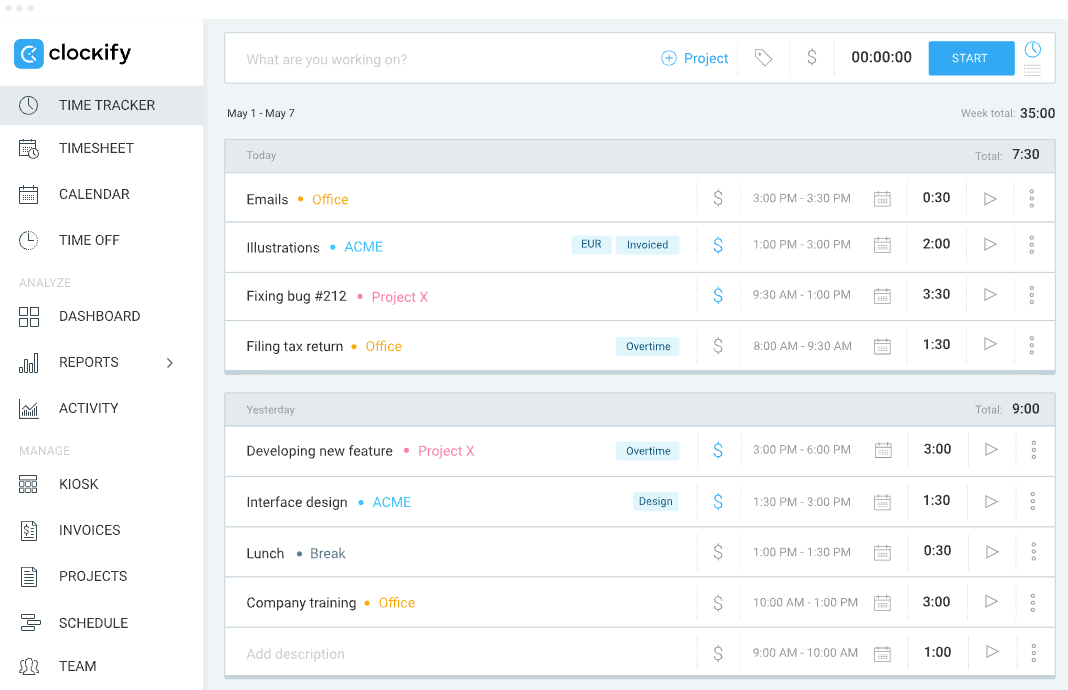Open date picker for the Emails entry
1068x690 pixels.
pos(882,199)
